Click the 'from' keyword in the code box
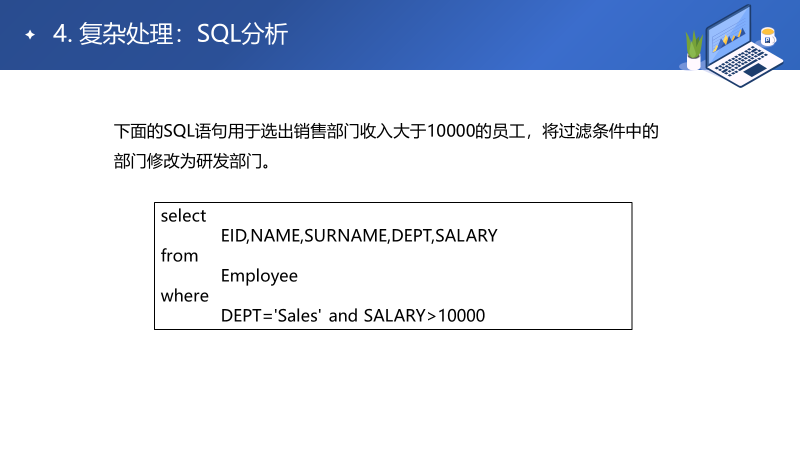800x450 pixels. (180, 256)
